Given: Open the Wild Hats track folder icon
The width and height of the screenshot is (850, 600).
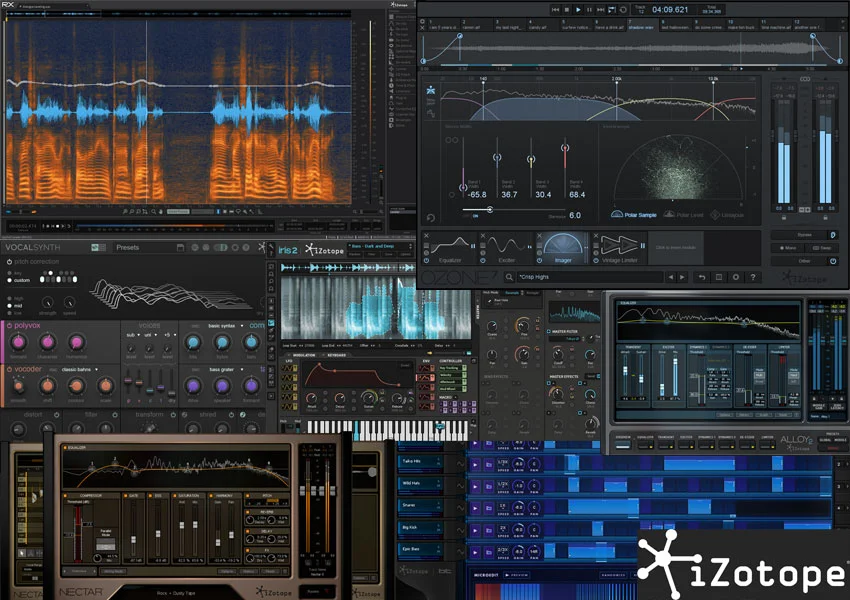Looking at the screenshot, I should [489, 486].
